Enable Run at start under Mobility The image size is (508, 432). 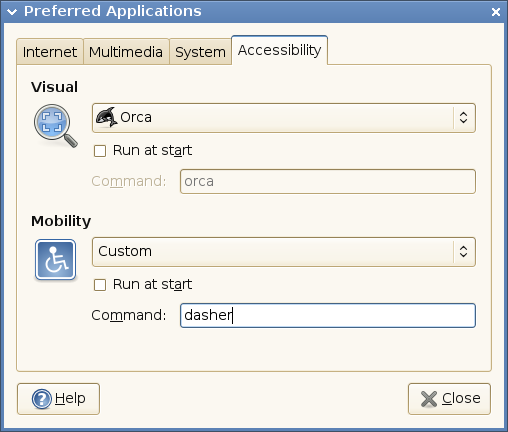point(100,285)
